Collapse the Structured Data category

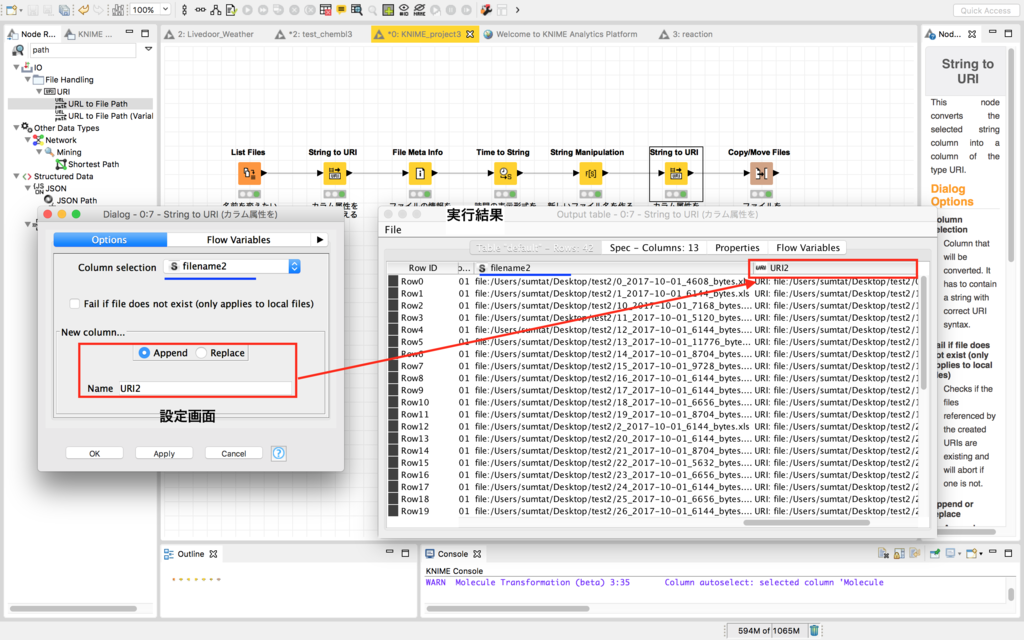click(x=16, y=176)
